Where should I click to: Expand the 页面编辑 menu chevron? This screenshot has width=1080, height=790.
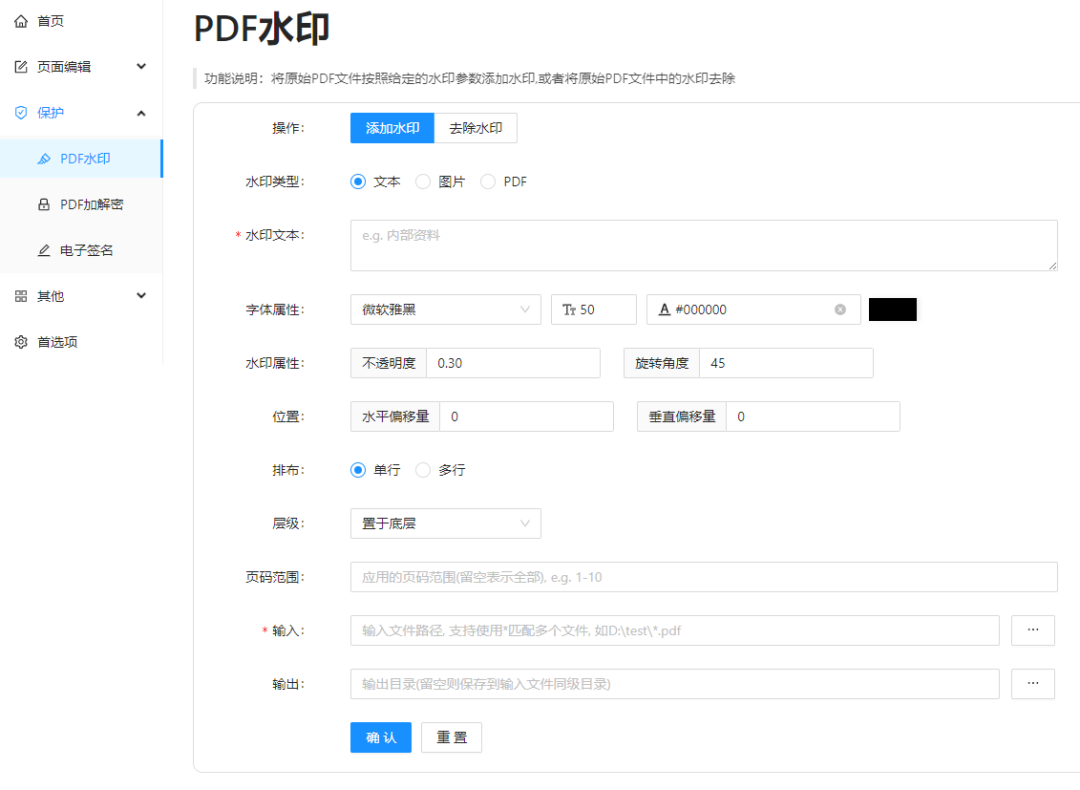tap(141, 67)
